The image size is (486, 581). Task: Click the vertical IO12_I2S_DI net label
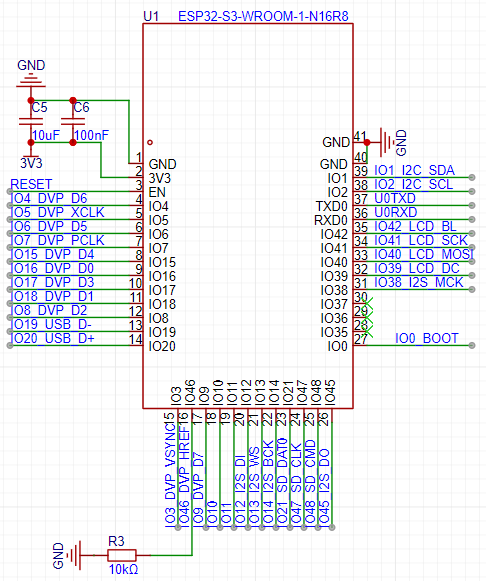(x=240, y=490)
